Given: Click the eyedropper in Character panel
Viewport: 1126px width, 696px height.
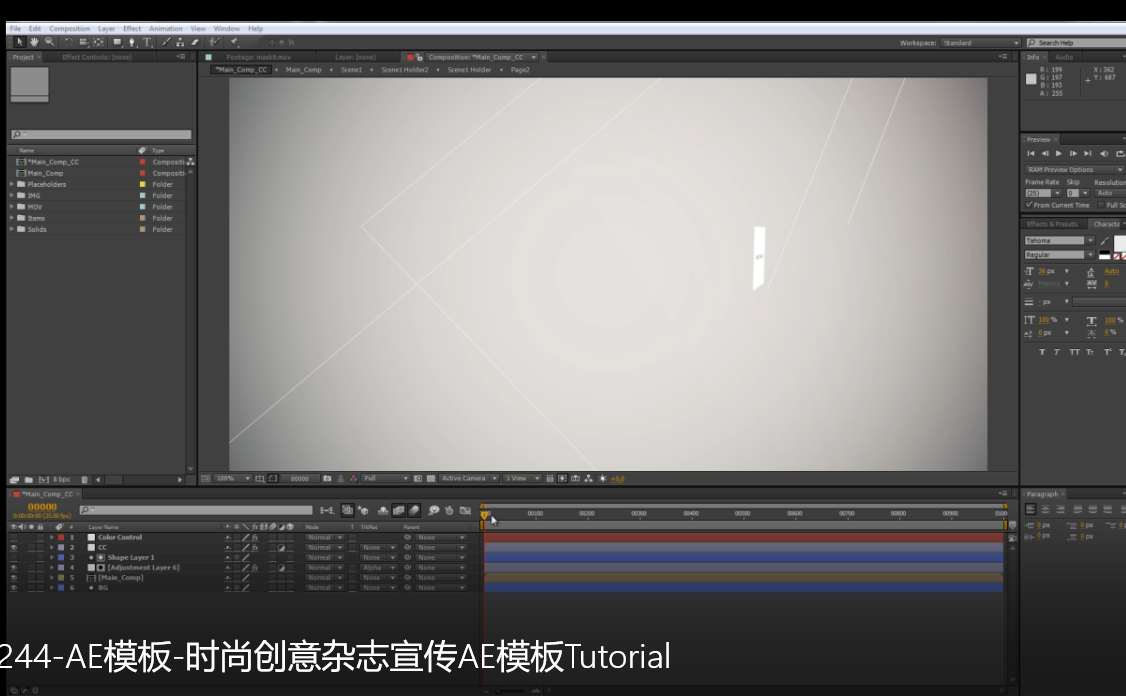Looking at the screenshot, I should pyautogui.click(x=1104, y=241).
